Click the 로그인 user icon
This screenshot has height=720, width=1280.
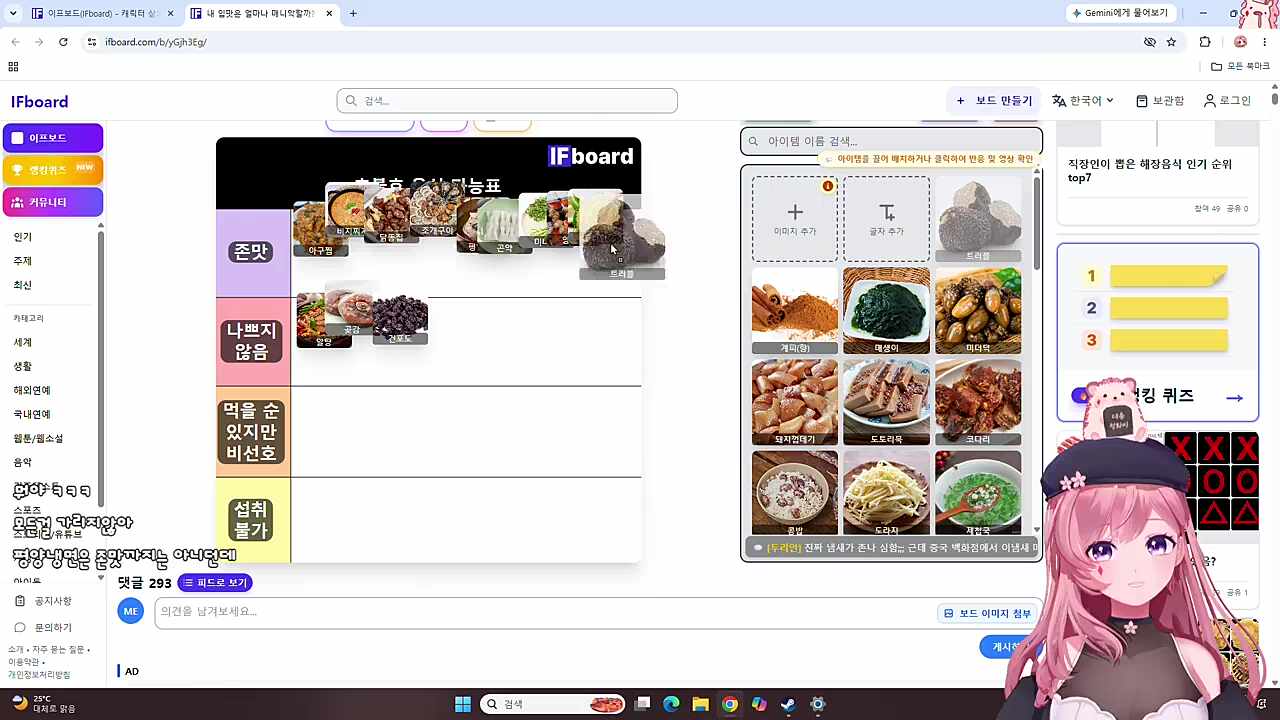tap(1210, 101)
